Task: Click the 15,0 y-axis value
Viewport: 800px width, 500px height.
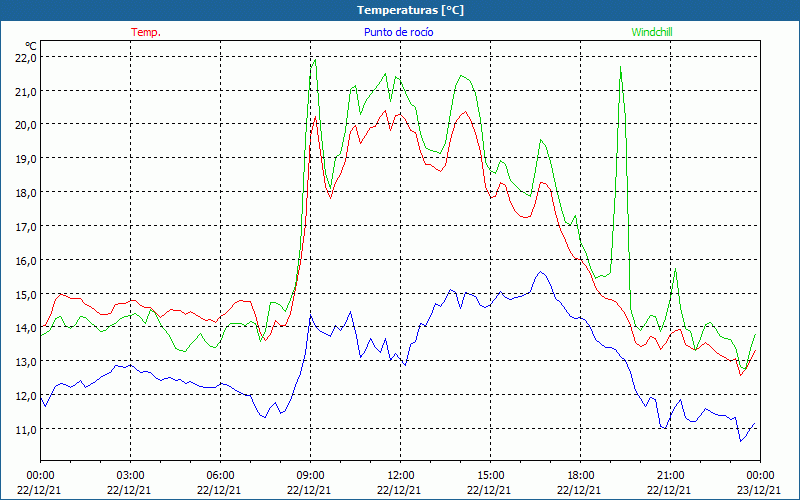Action: [26, 295]
